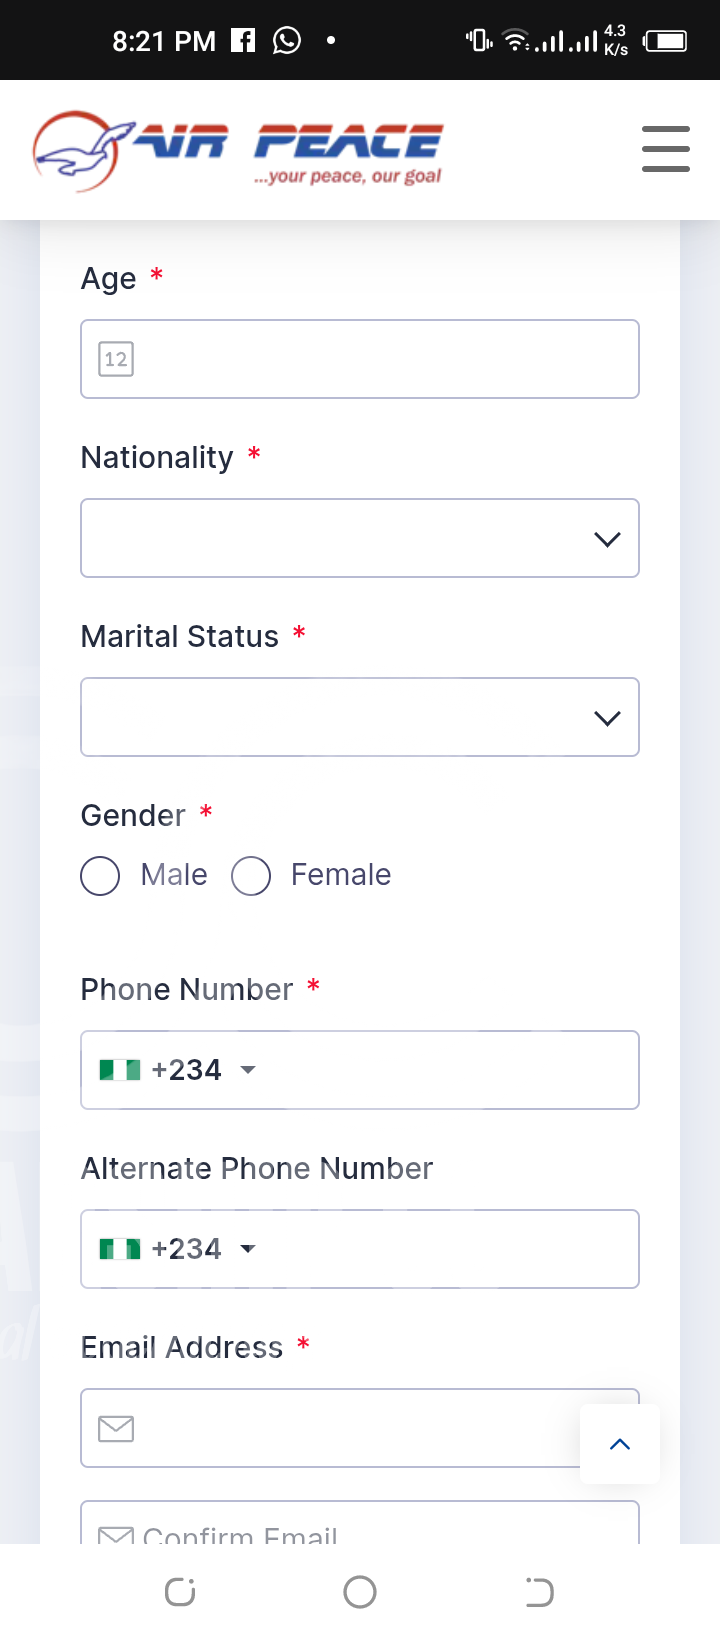
Task: Tap Android recent apps icon
Action: pos(180,1592)
